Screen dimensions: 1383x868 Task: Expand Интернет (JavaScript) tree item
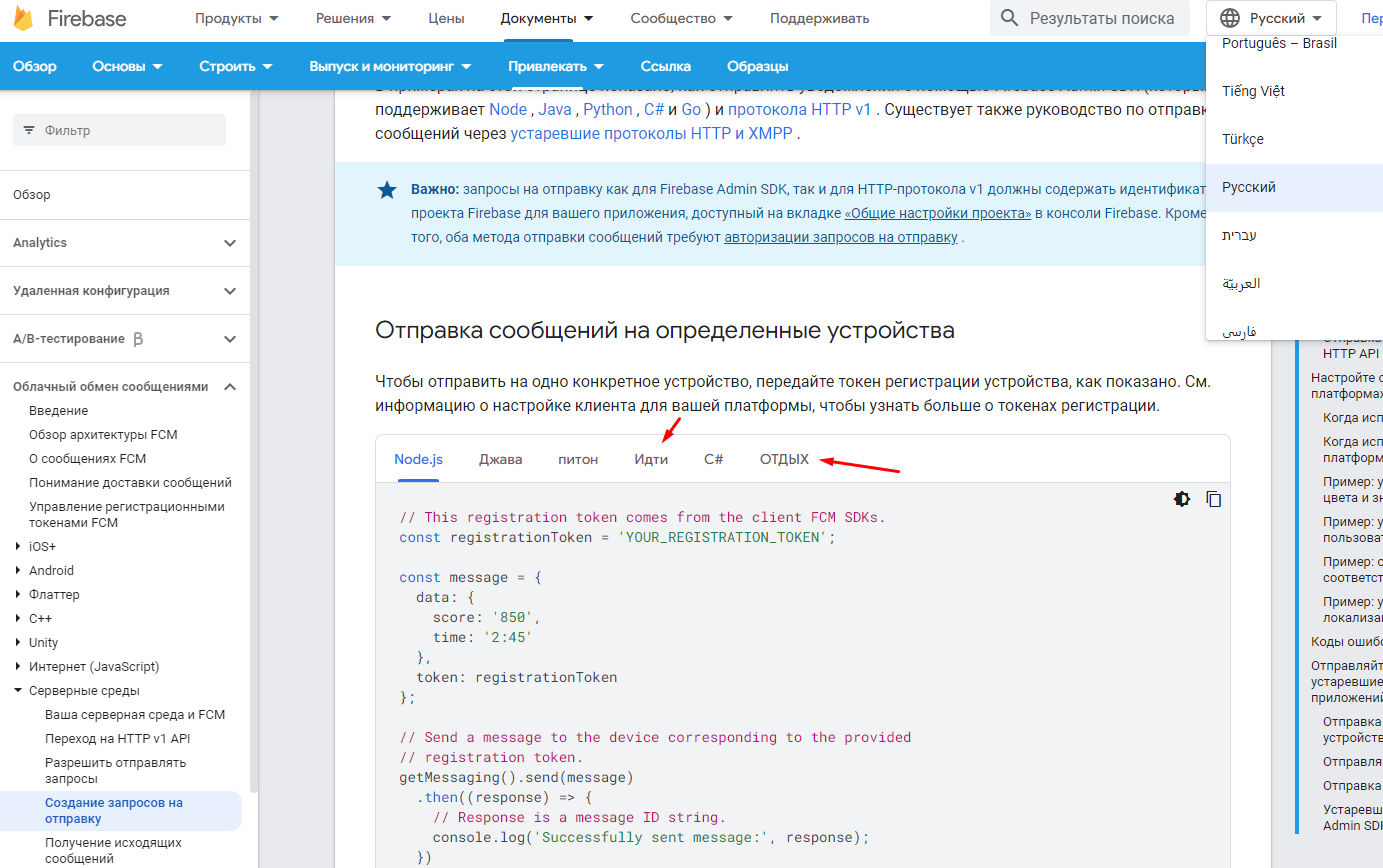(x=18, y=667)
